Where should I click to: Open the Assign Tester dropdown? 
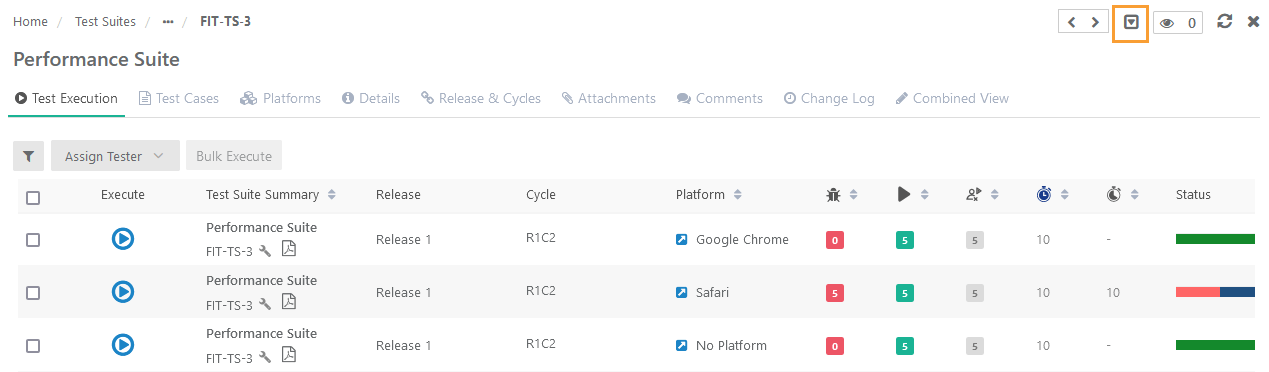point(115,156)
